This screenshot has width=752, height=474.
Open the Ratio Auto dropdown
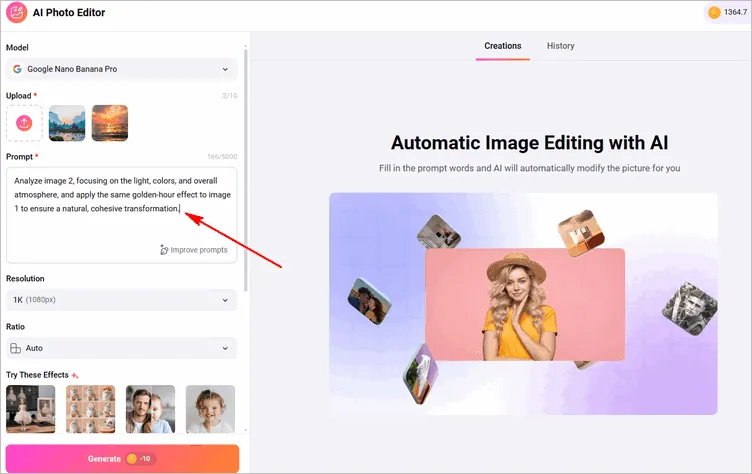point(122,348)
